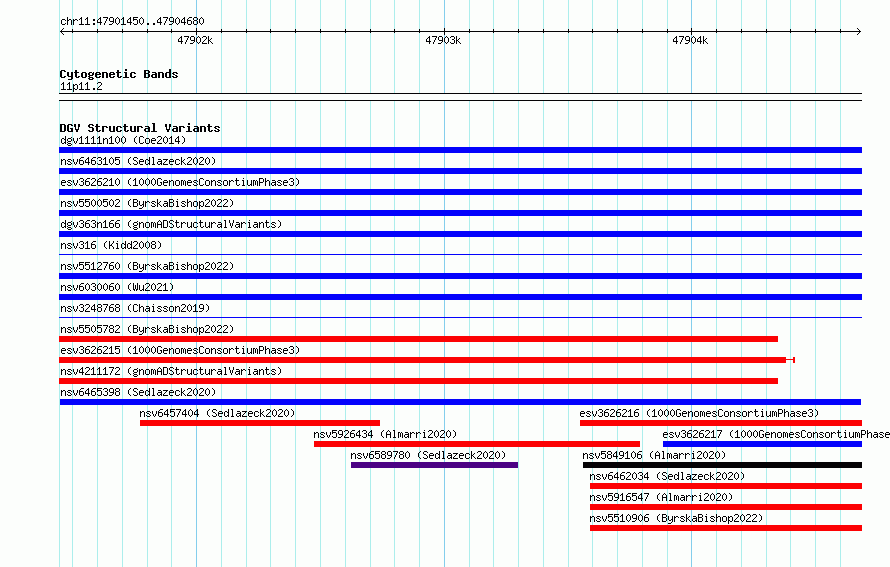This screenshot has width=890, height=567.
Task: Click the blue bar under esv3626210
Action: [x=460, y=192]
